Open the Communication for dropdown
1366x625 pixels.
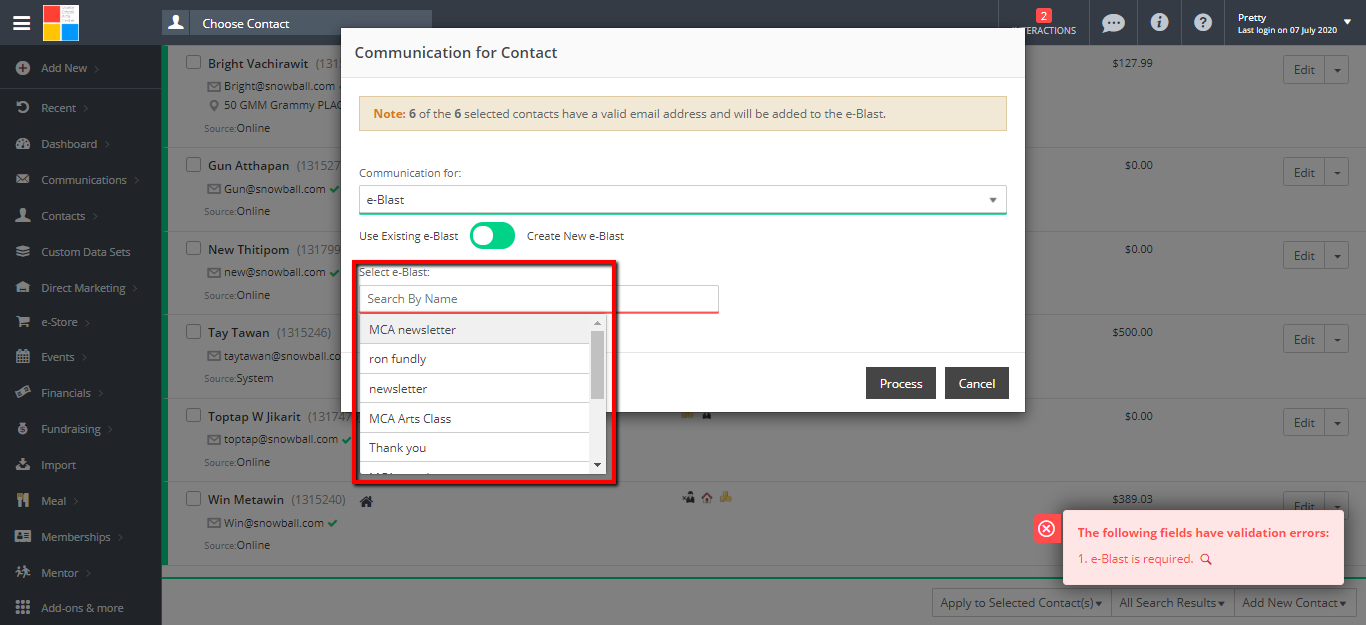tap(682, 200)
